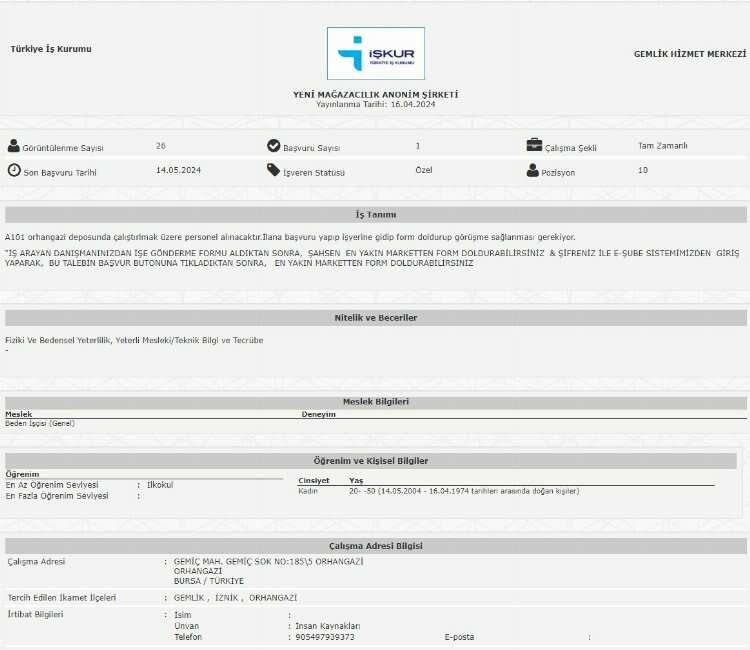Click the company name YENİ MAĞAZACILIK ANONİM ŞİRKETİ
The height and width of the screenshot is (650, 750).
click(x=375, y=94)
